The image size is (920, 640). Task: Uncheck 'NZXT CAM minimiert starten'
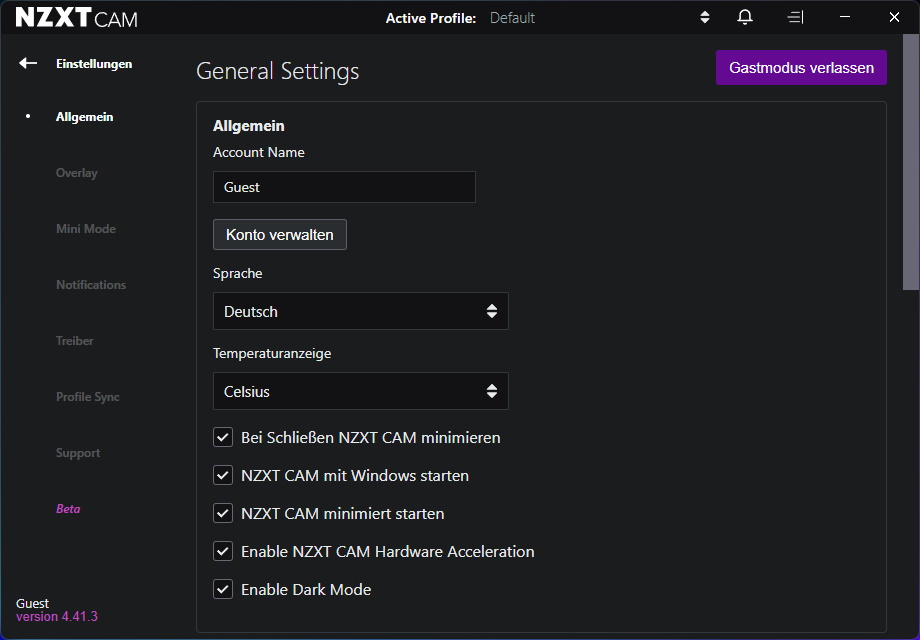(223, 513)
